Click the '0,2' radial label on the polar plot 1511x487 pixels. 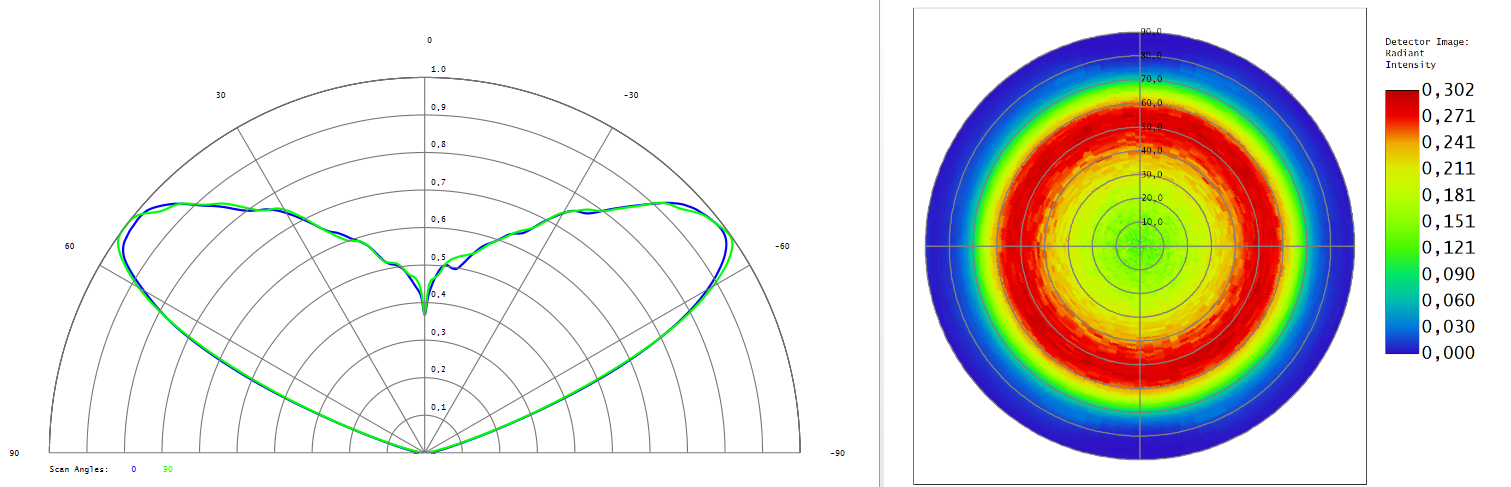coord(438,369)
